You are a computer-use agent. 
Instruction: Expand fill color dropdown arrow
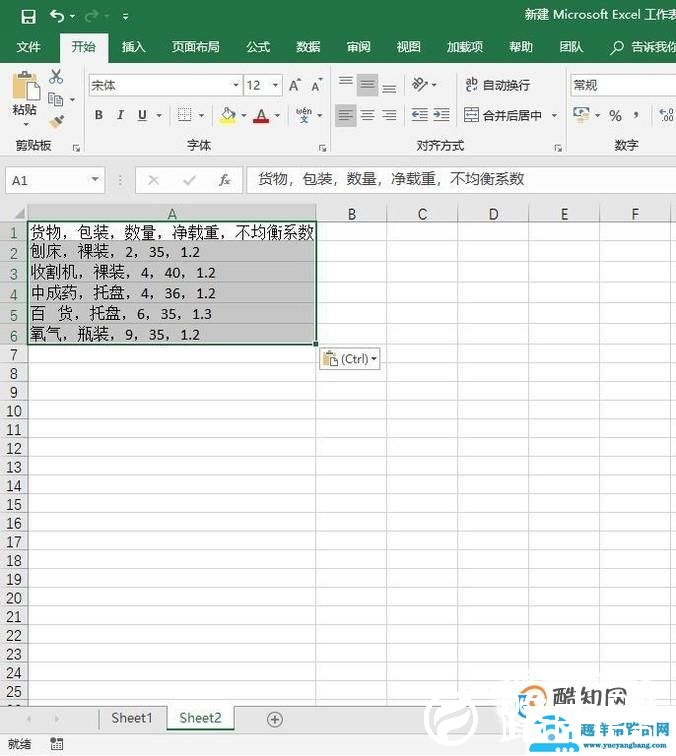click(x=243, y=115)
